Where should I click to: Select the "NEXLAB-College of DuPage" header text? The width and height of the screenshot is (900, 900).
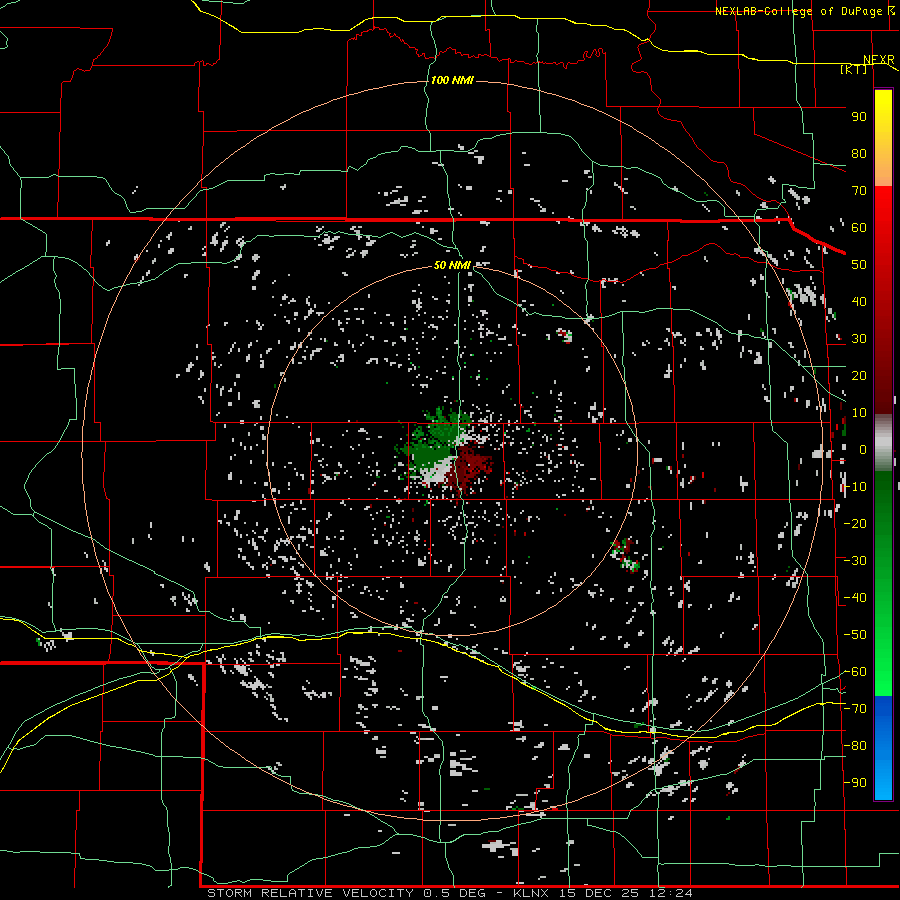[x=800, y=11]
